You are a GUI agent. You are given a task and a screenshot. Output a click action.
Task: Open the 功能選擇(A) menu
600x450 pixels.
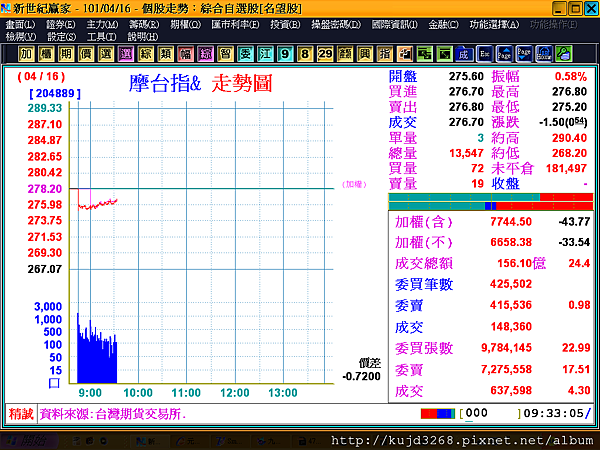tap(494, 25)
